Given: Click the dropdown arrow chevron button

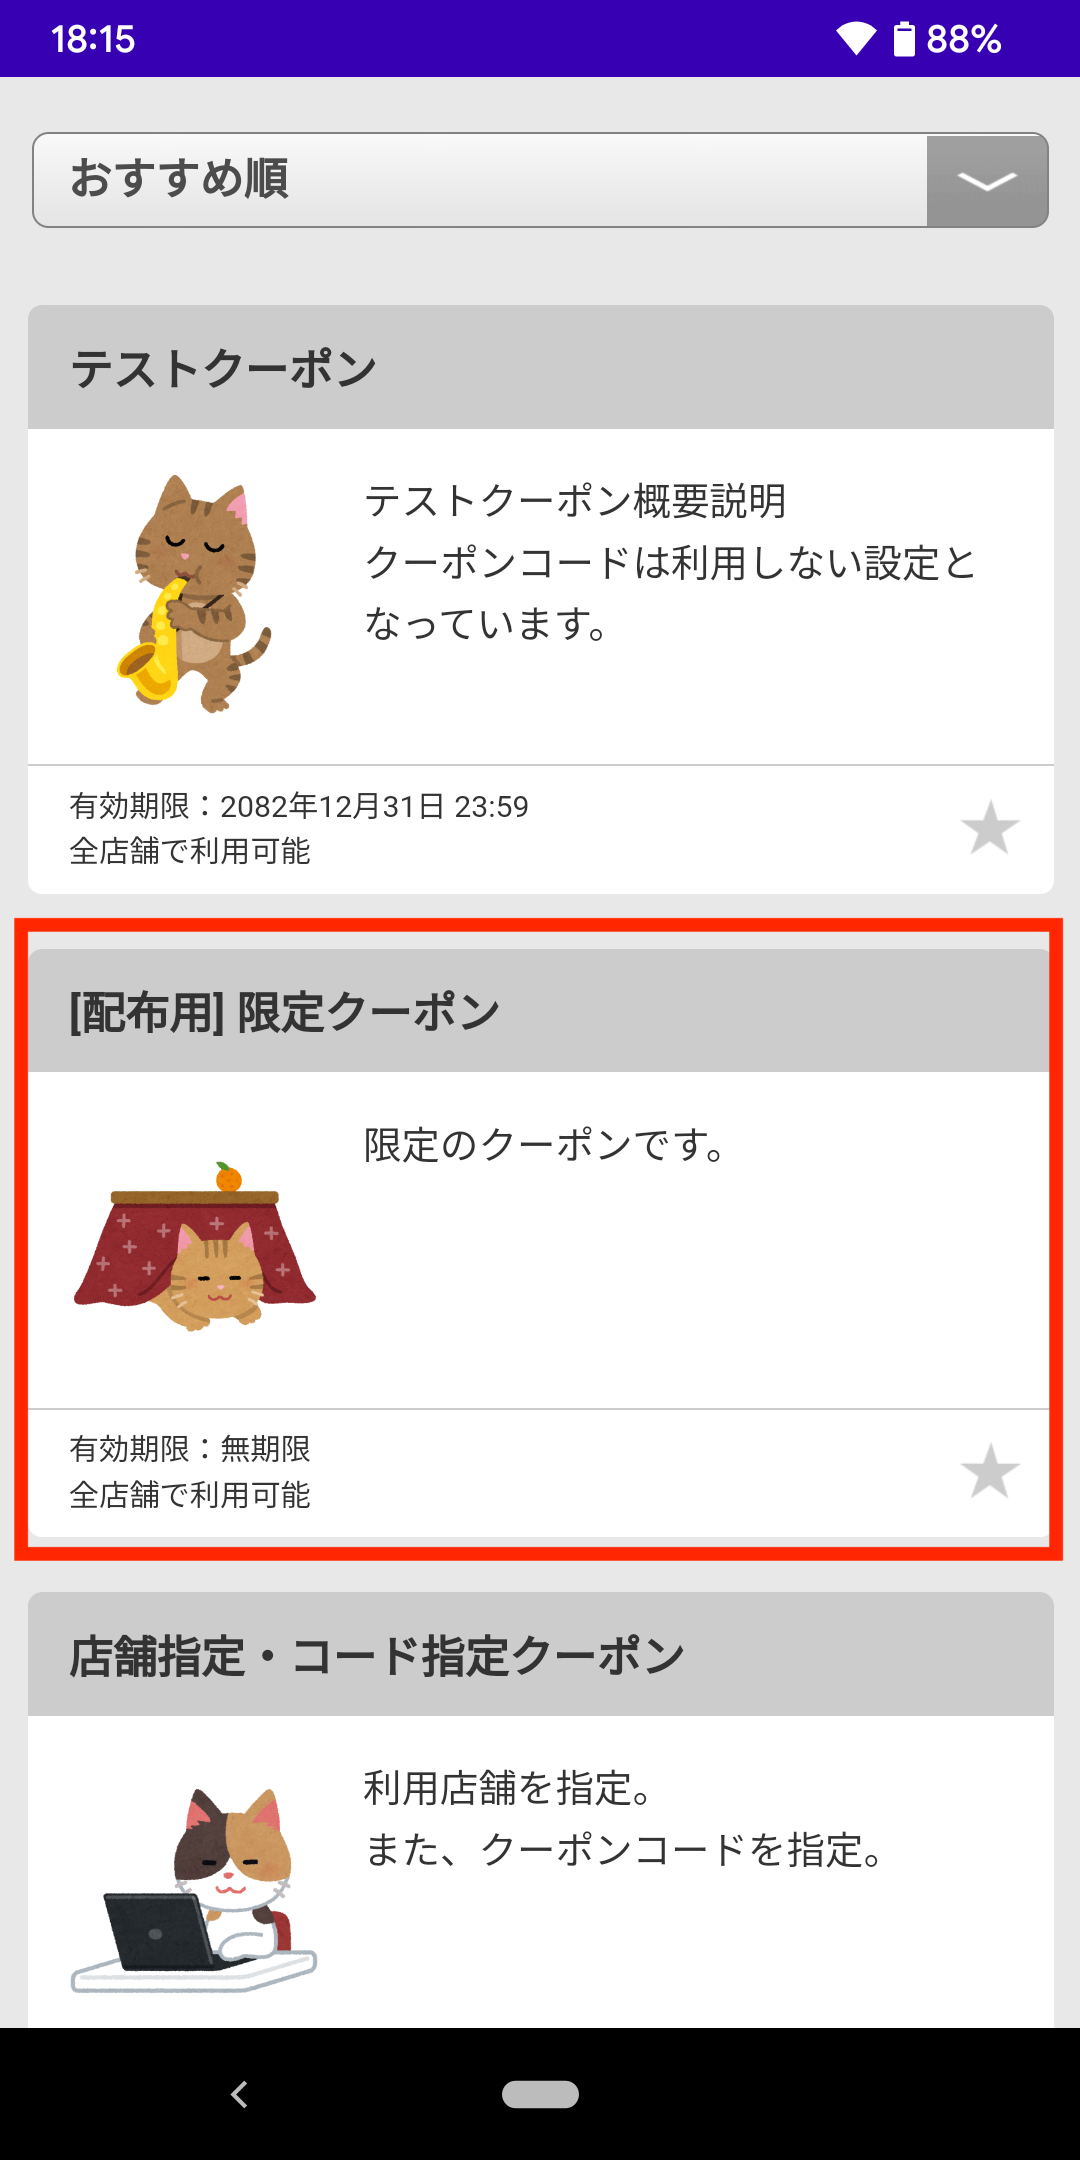Looking at the screenshot, I should pyautogui.click(x=987, y=181).
